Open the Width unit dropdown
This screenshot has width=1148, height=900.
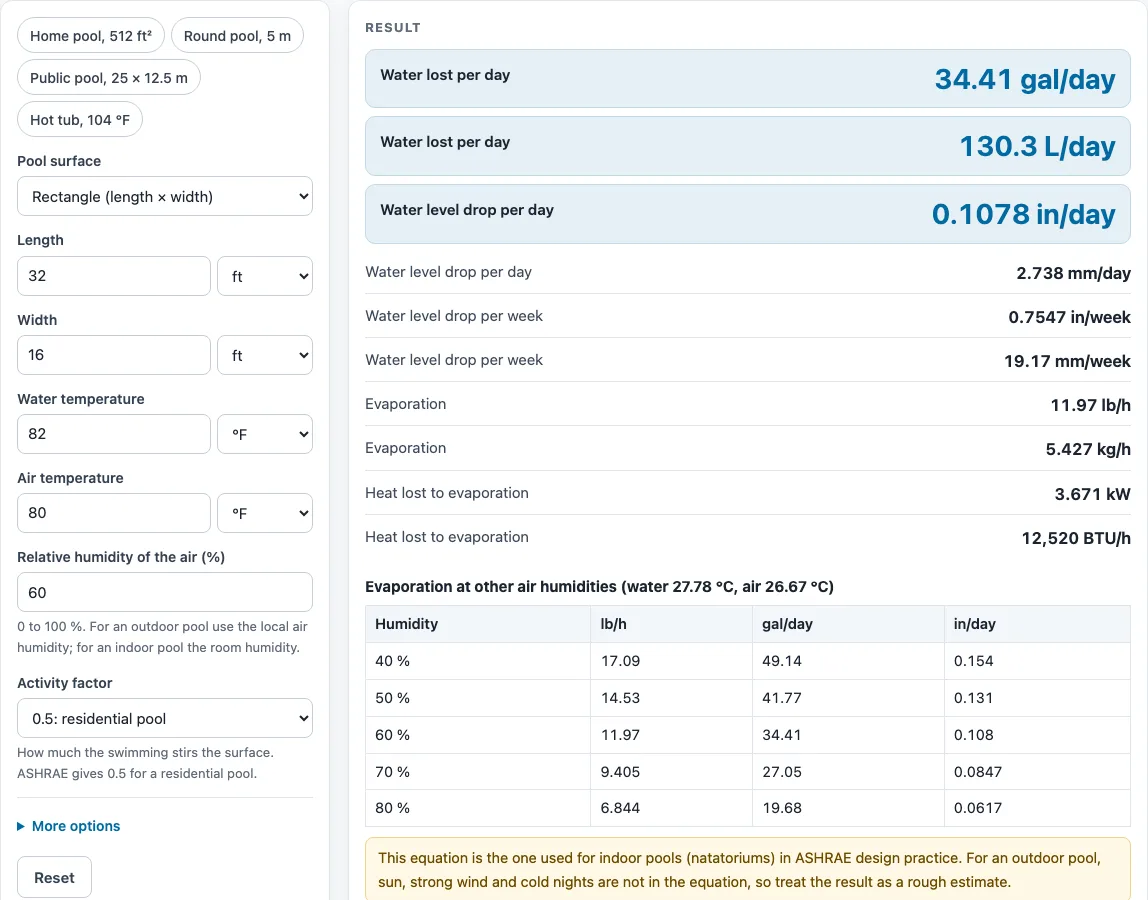click(x=265, y=355)
